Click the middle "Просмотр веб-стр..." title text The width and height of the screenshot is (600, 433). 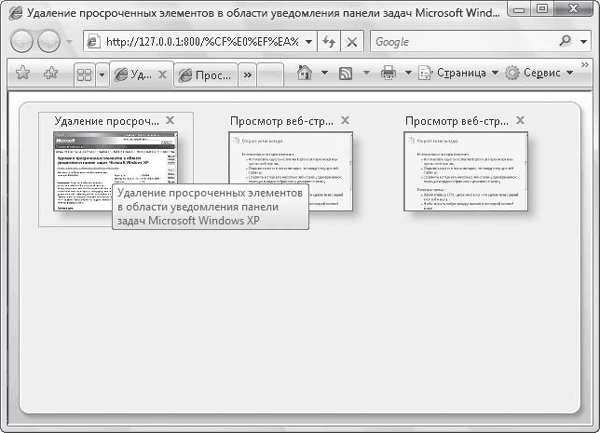pyautogui.click(x=282, y=121)
